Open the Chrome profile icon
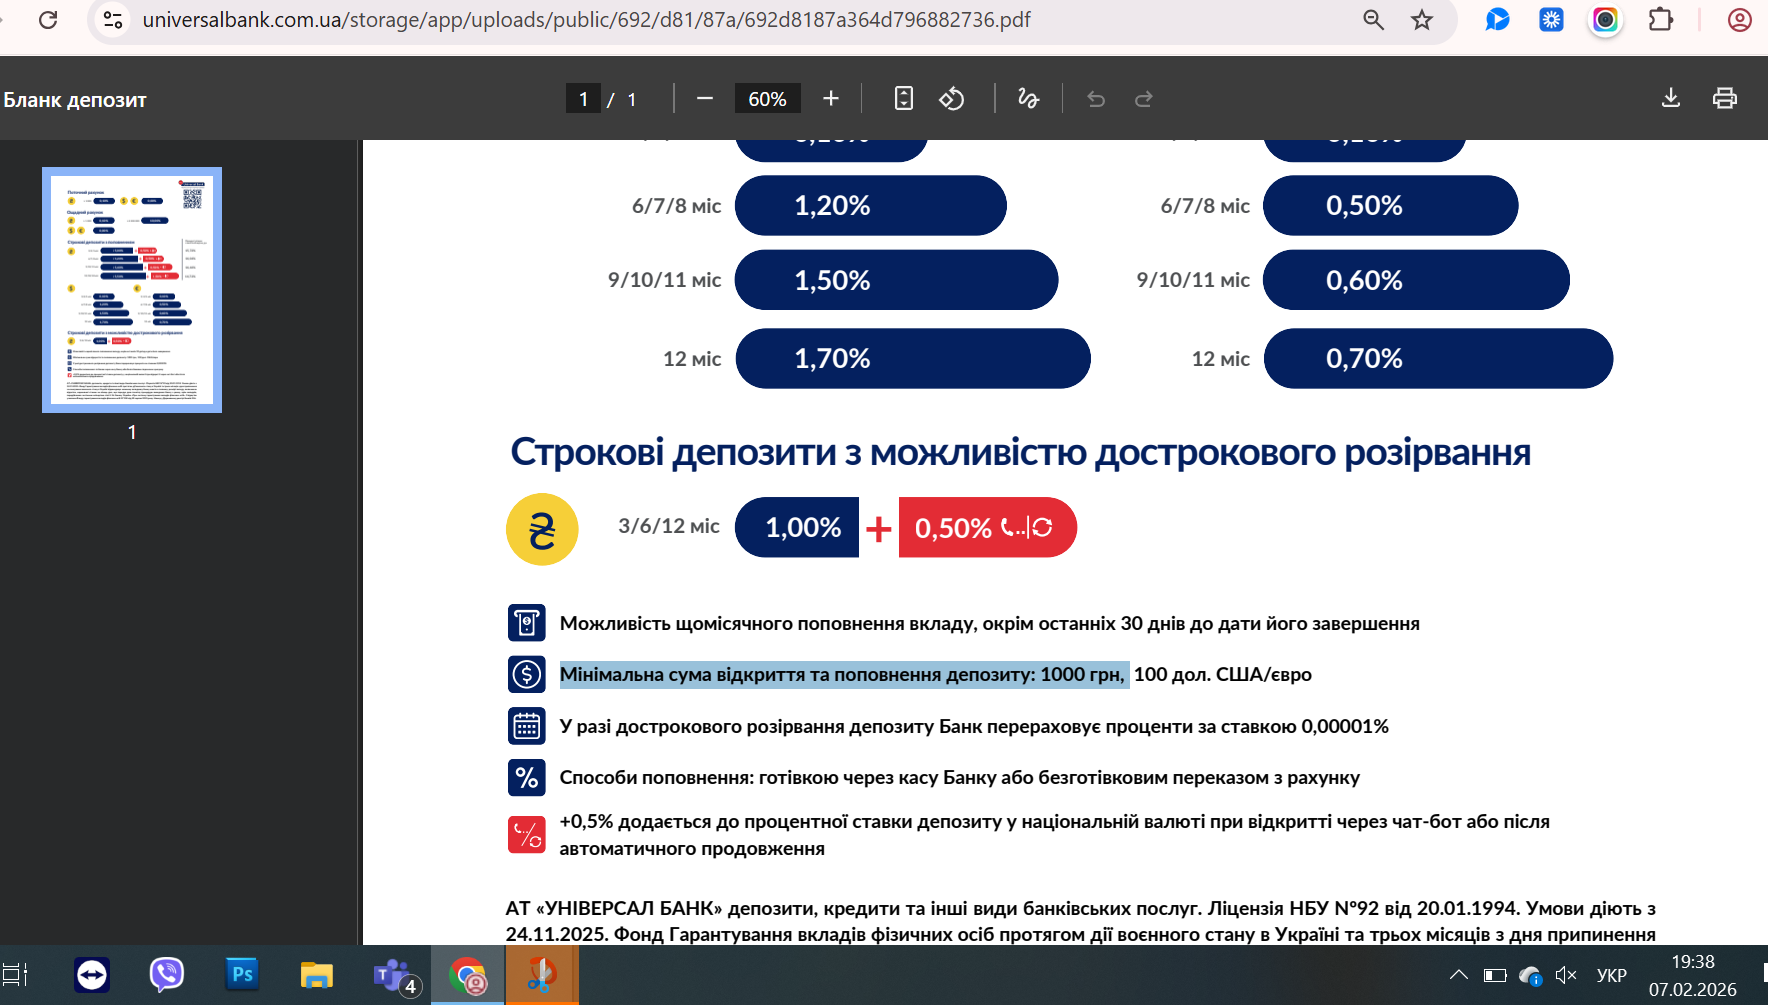Screen dimensions: 1768x1005 pyautogui.click(x=1740, y=20)
